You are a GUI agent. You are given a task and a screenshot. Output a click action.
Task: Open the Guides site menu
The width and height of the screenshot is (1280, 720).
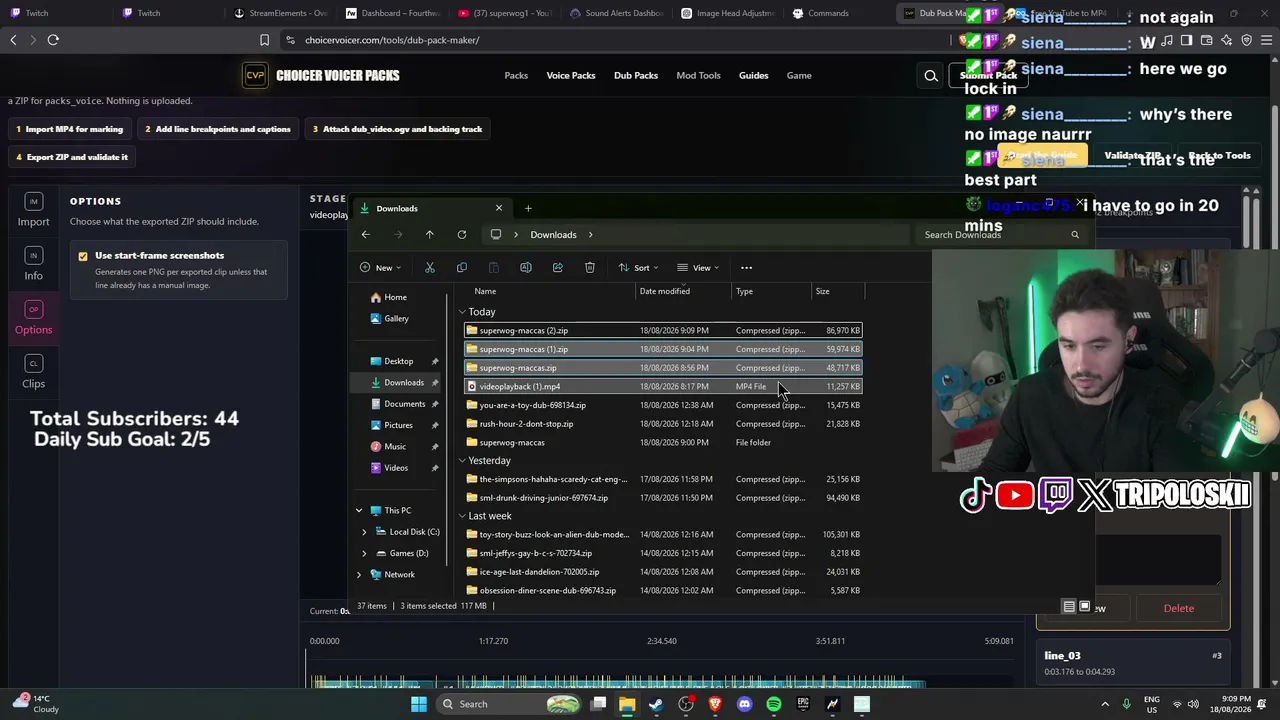pyautogui.click(x=754, y=76)
